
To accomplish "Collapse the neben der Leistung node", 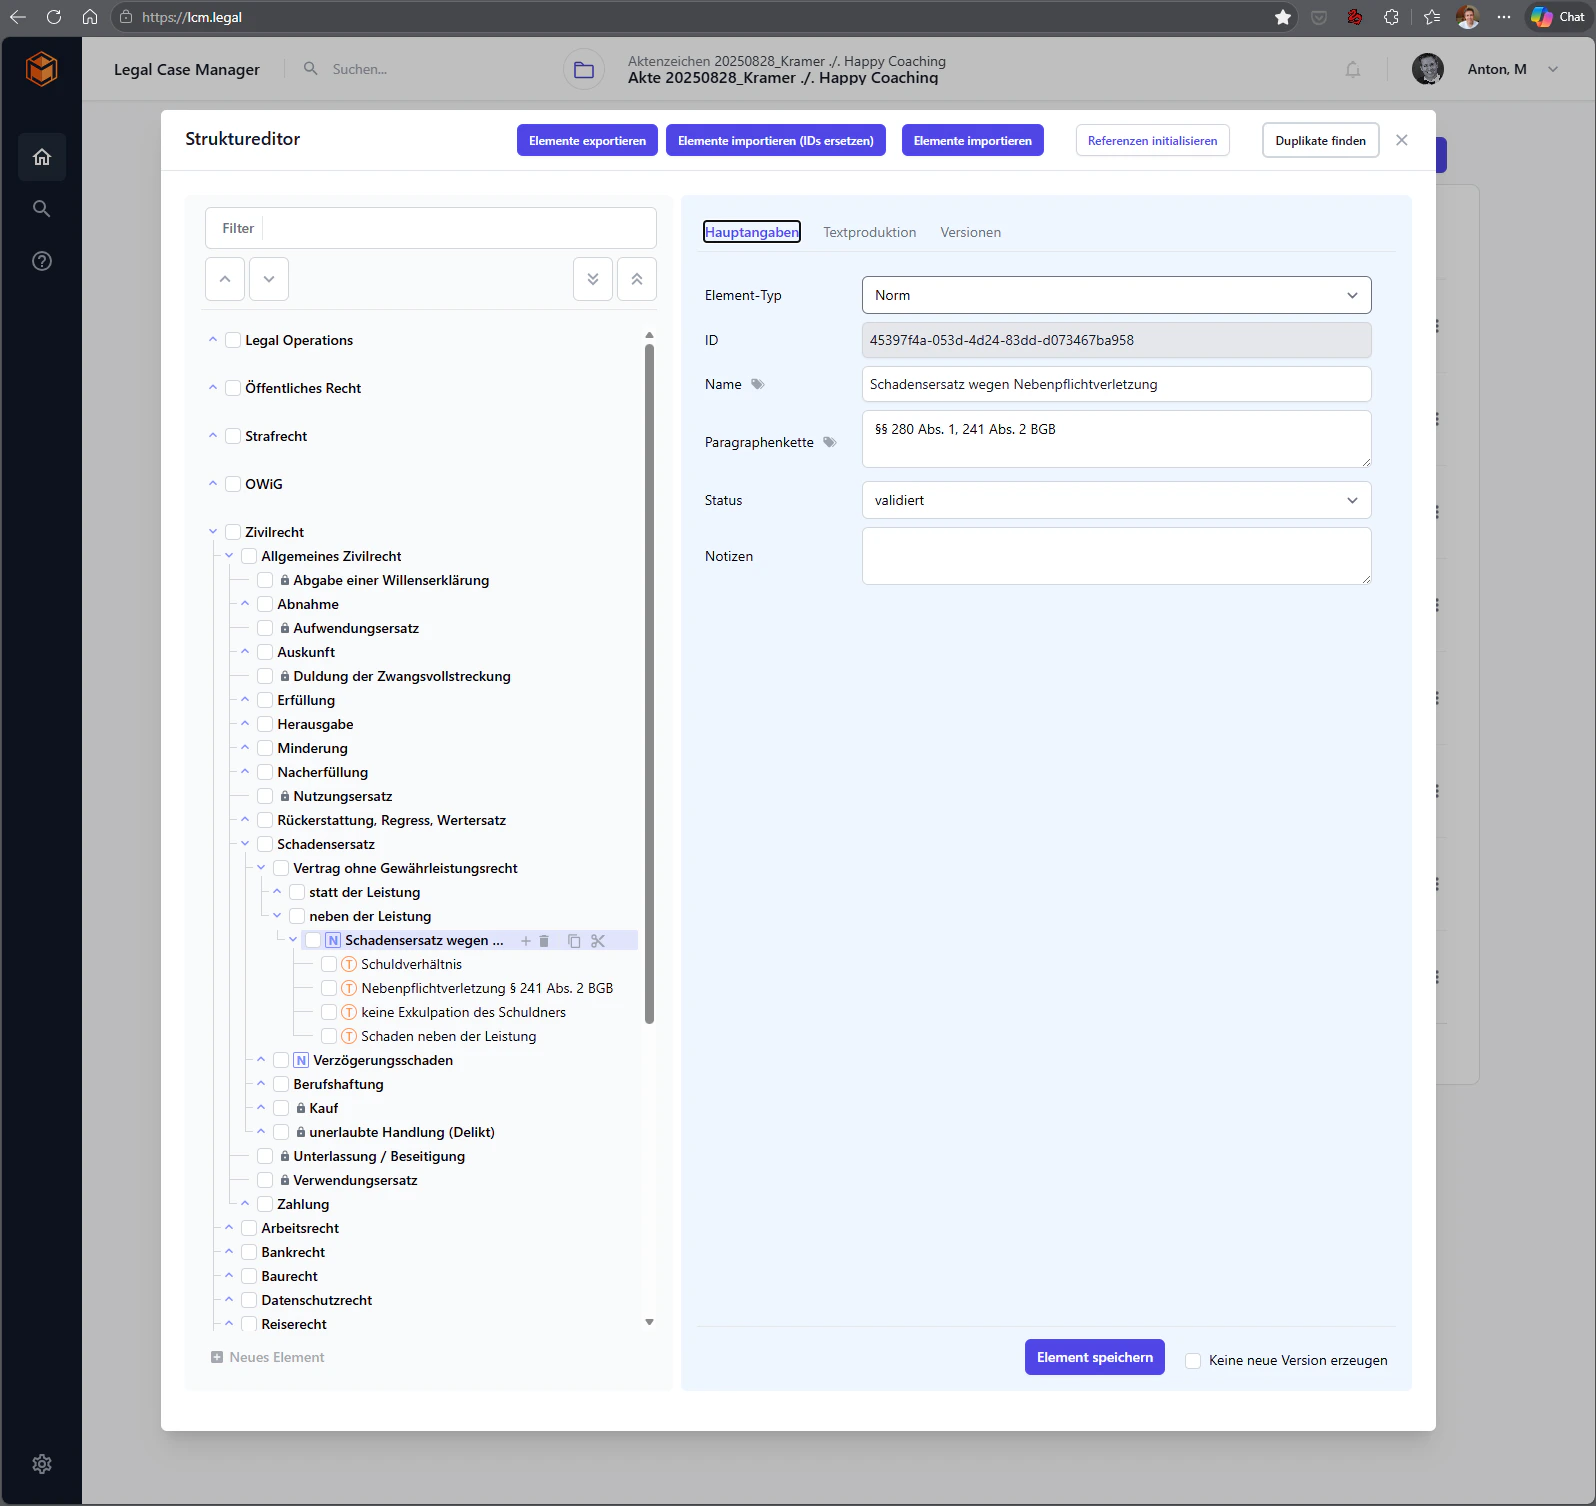I will (x=277, y=916).
